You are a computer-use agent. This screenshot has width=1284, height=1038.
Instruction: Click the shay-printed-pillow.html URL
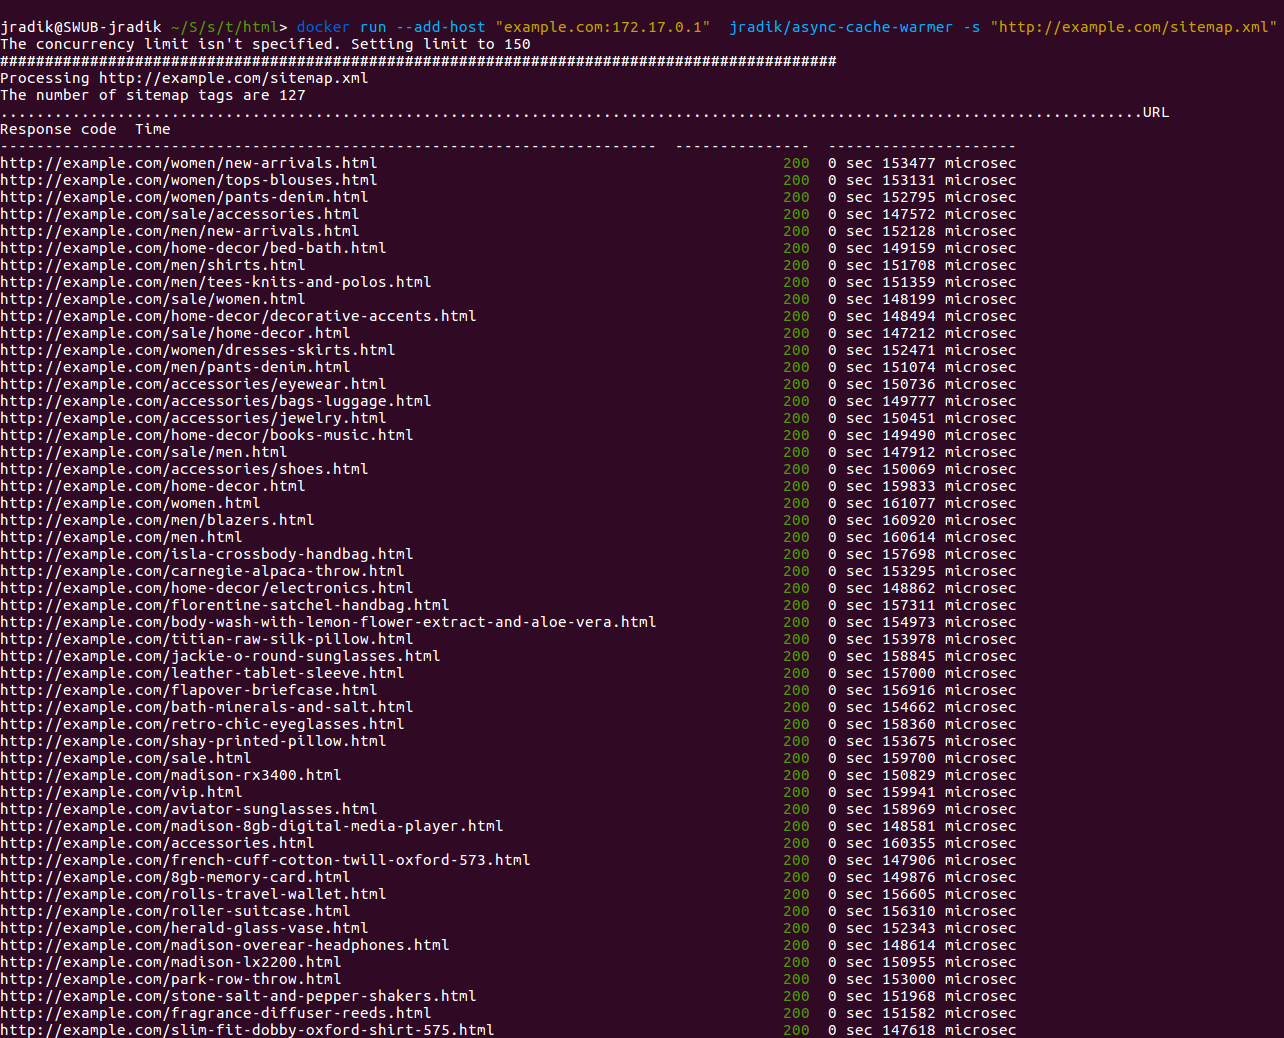tap(193, 741)
